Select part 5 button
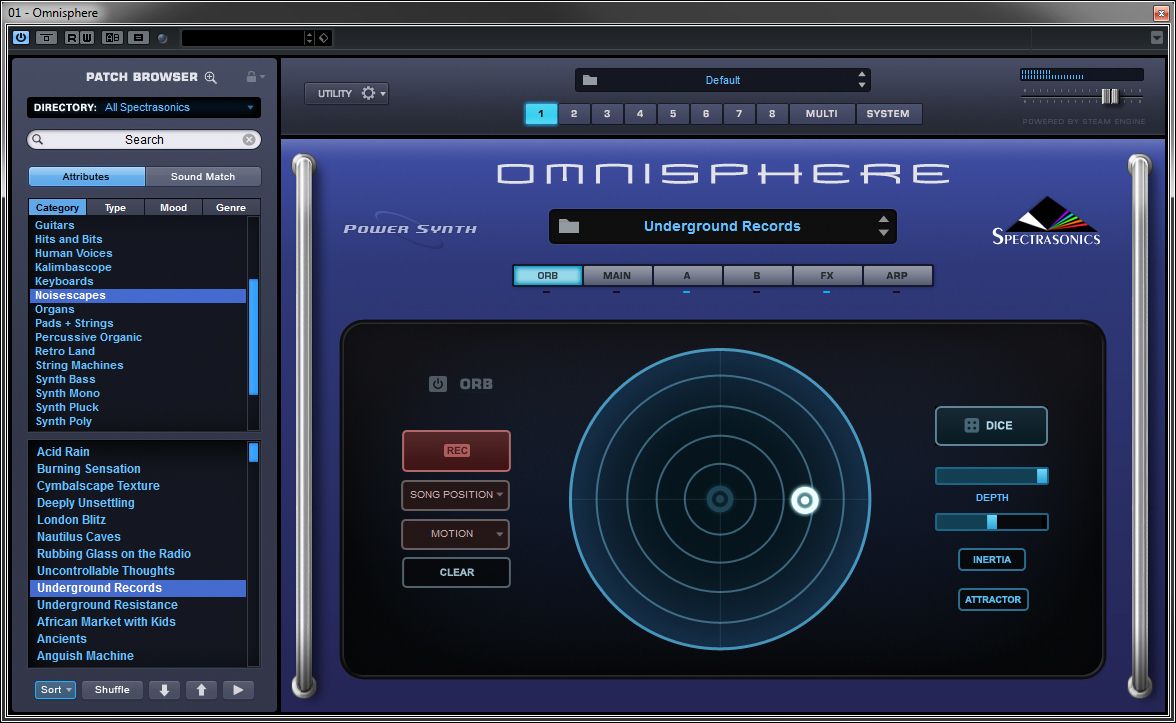This screenshot has height=723, width=1176. [x=673, y=114]
